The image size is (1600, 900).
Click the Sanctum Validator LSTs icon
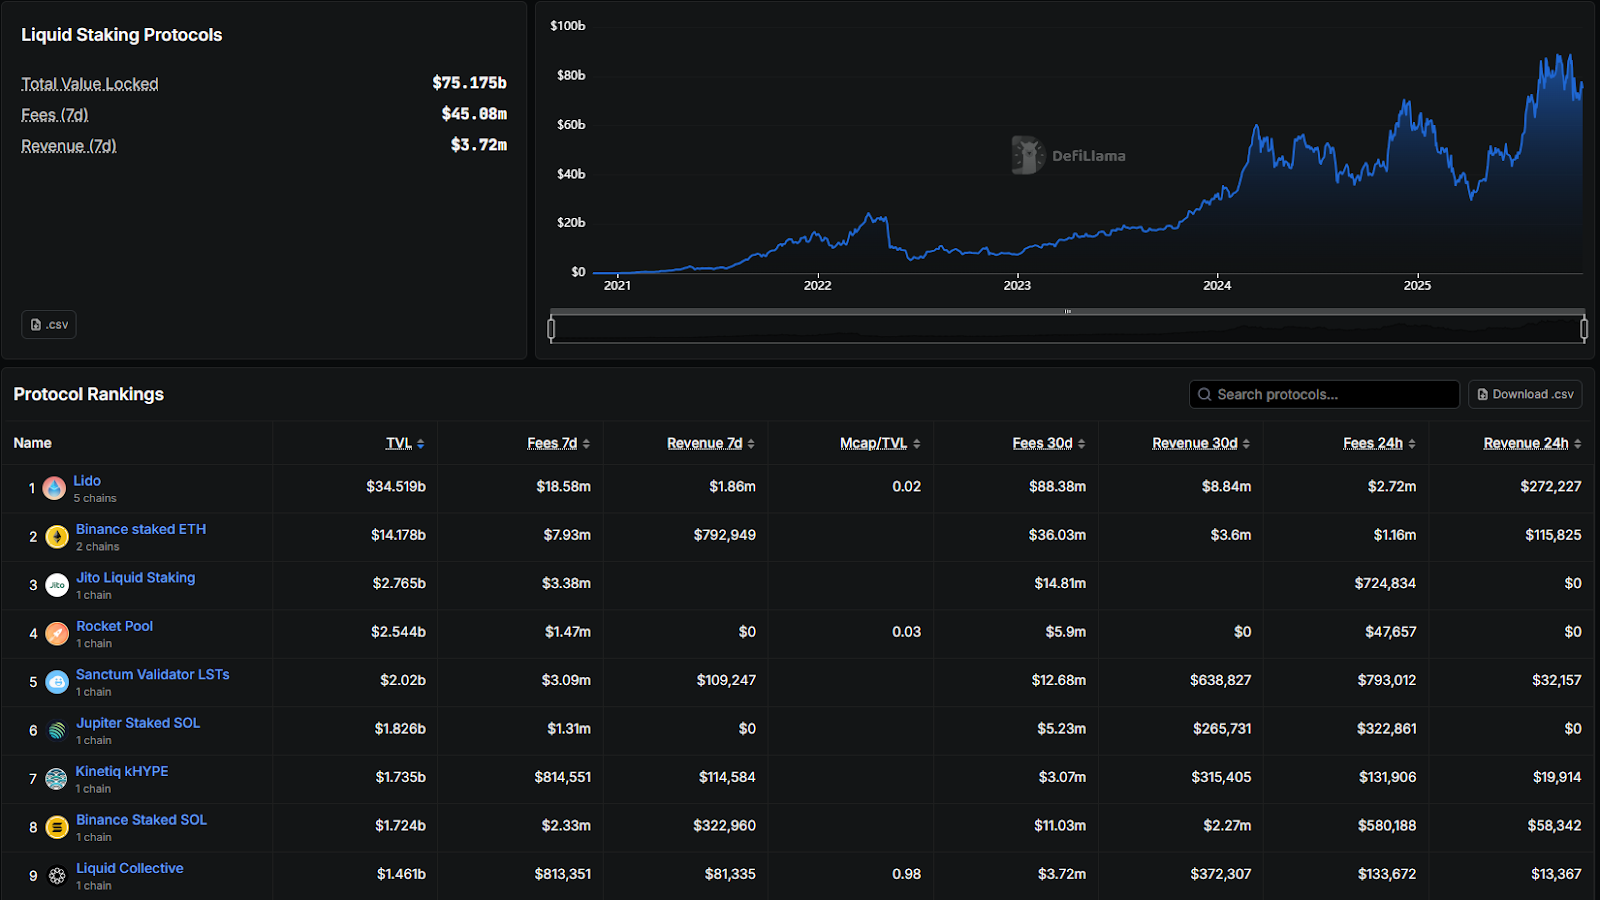[x=57, y=681]
